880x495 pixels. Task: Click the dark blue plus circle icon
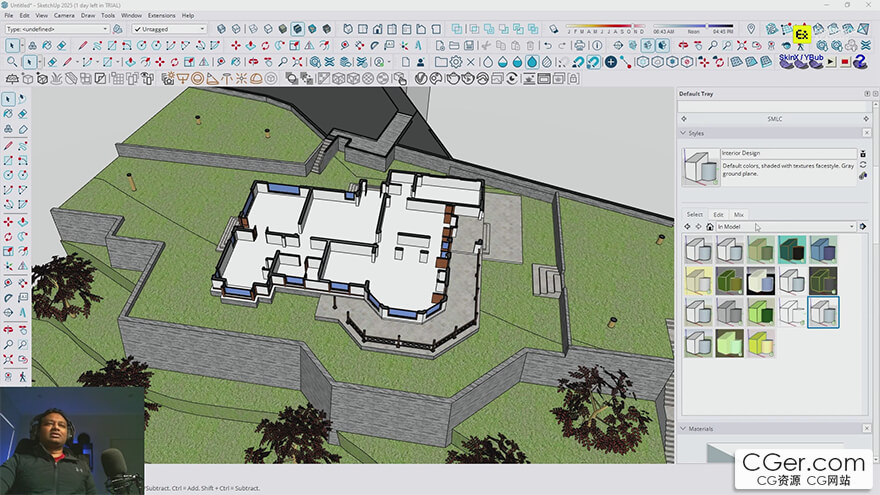click(611, 62)
